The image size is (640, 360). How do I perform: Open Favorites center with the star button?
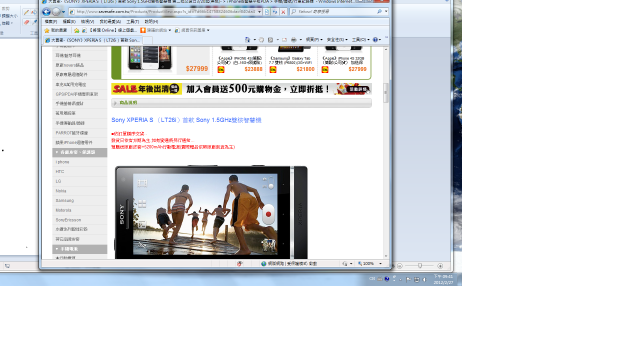(56, 31)
